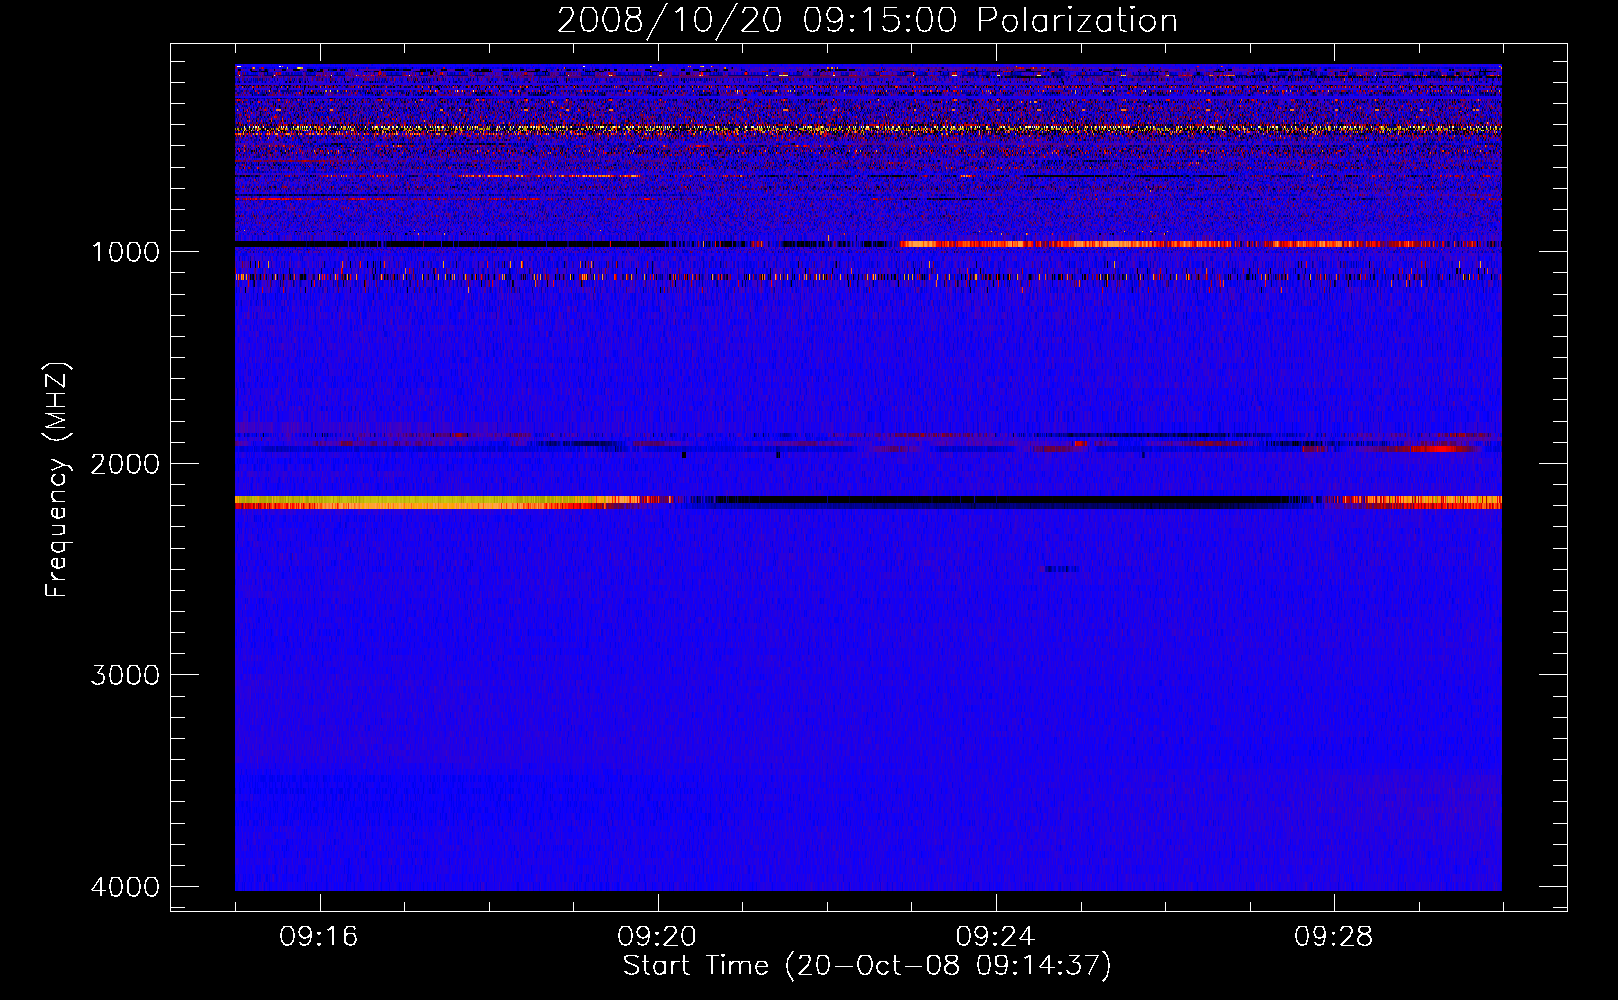Click the 1000 frequency tick label
1618x1000 pixels.
(x=125, y=252)
